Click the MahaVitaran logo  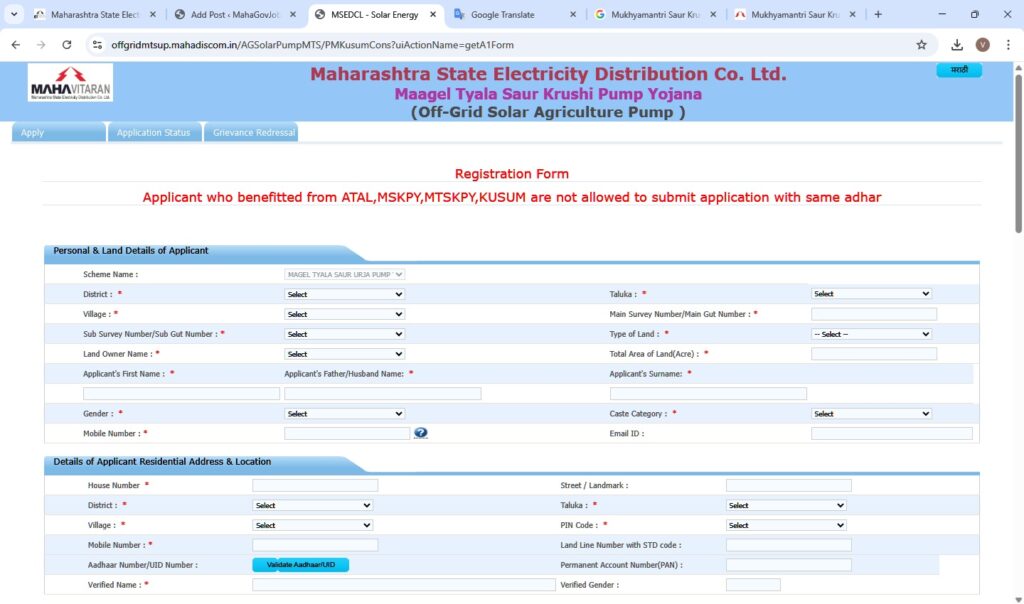(71, 83)
